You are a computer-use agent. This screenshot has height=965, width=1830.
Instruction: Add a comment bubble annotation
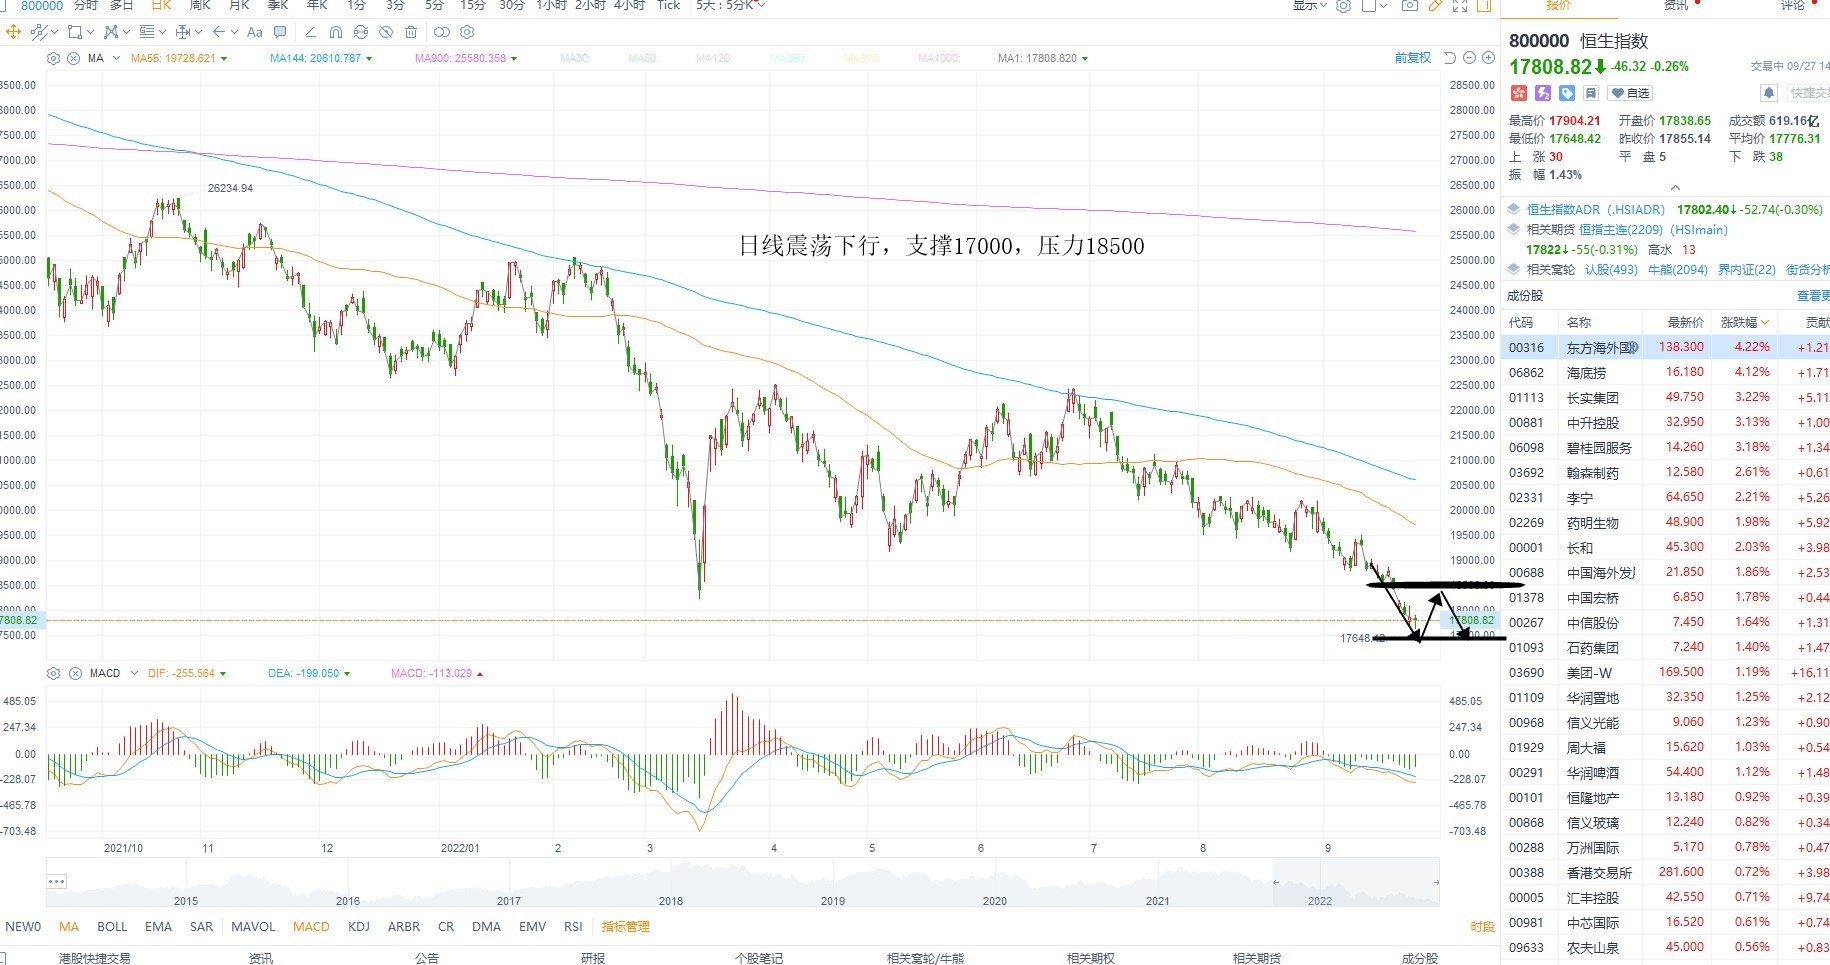point(280,32)
